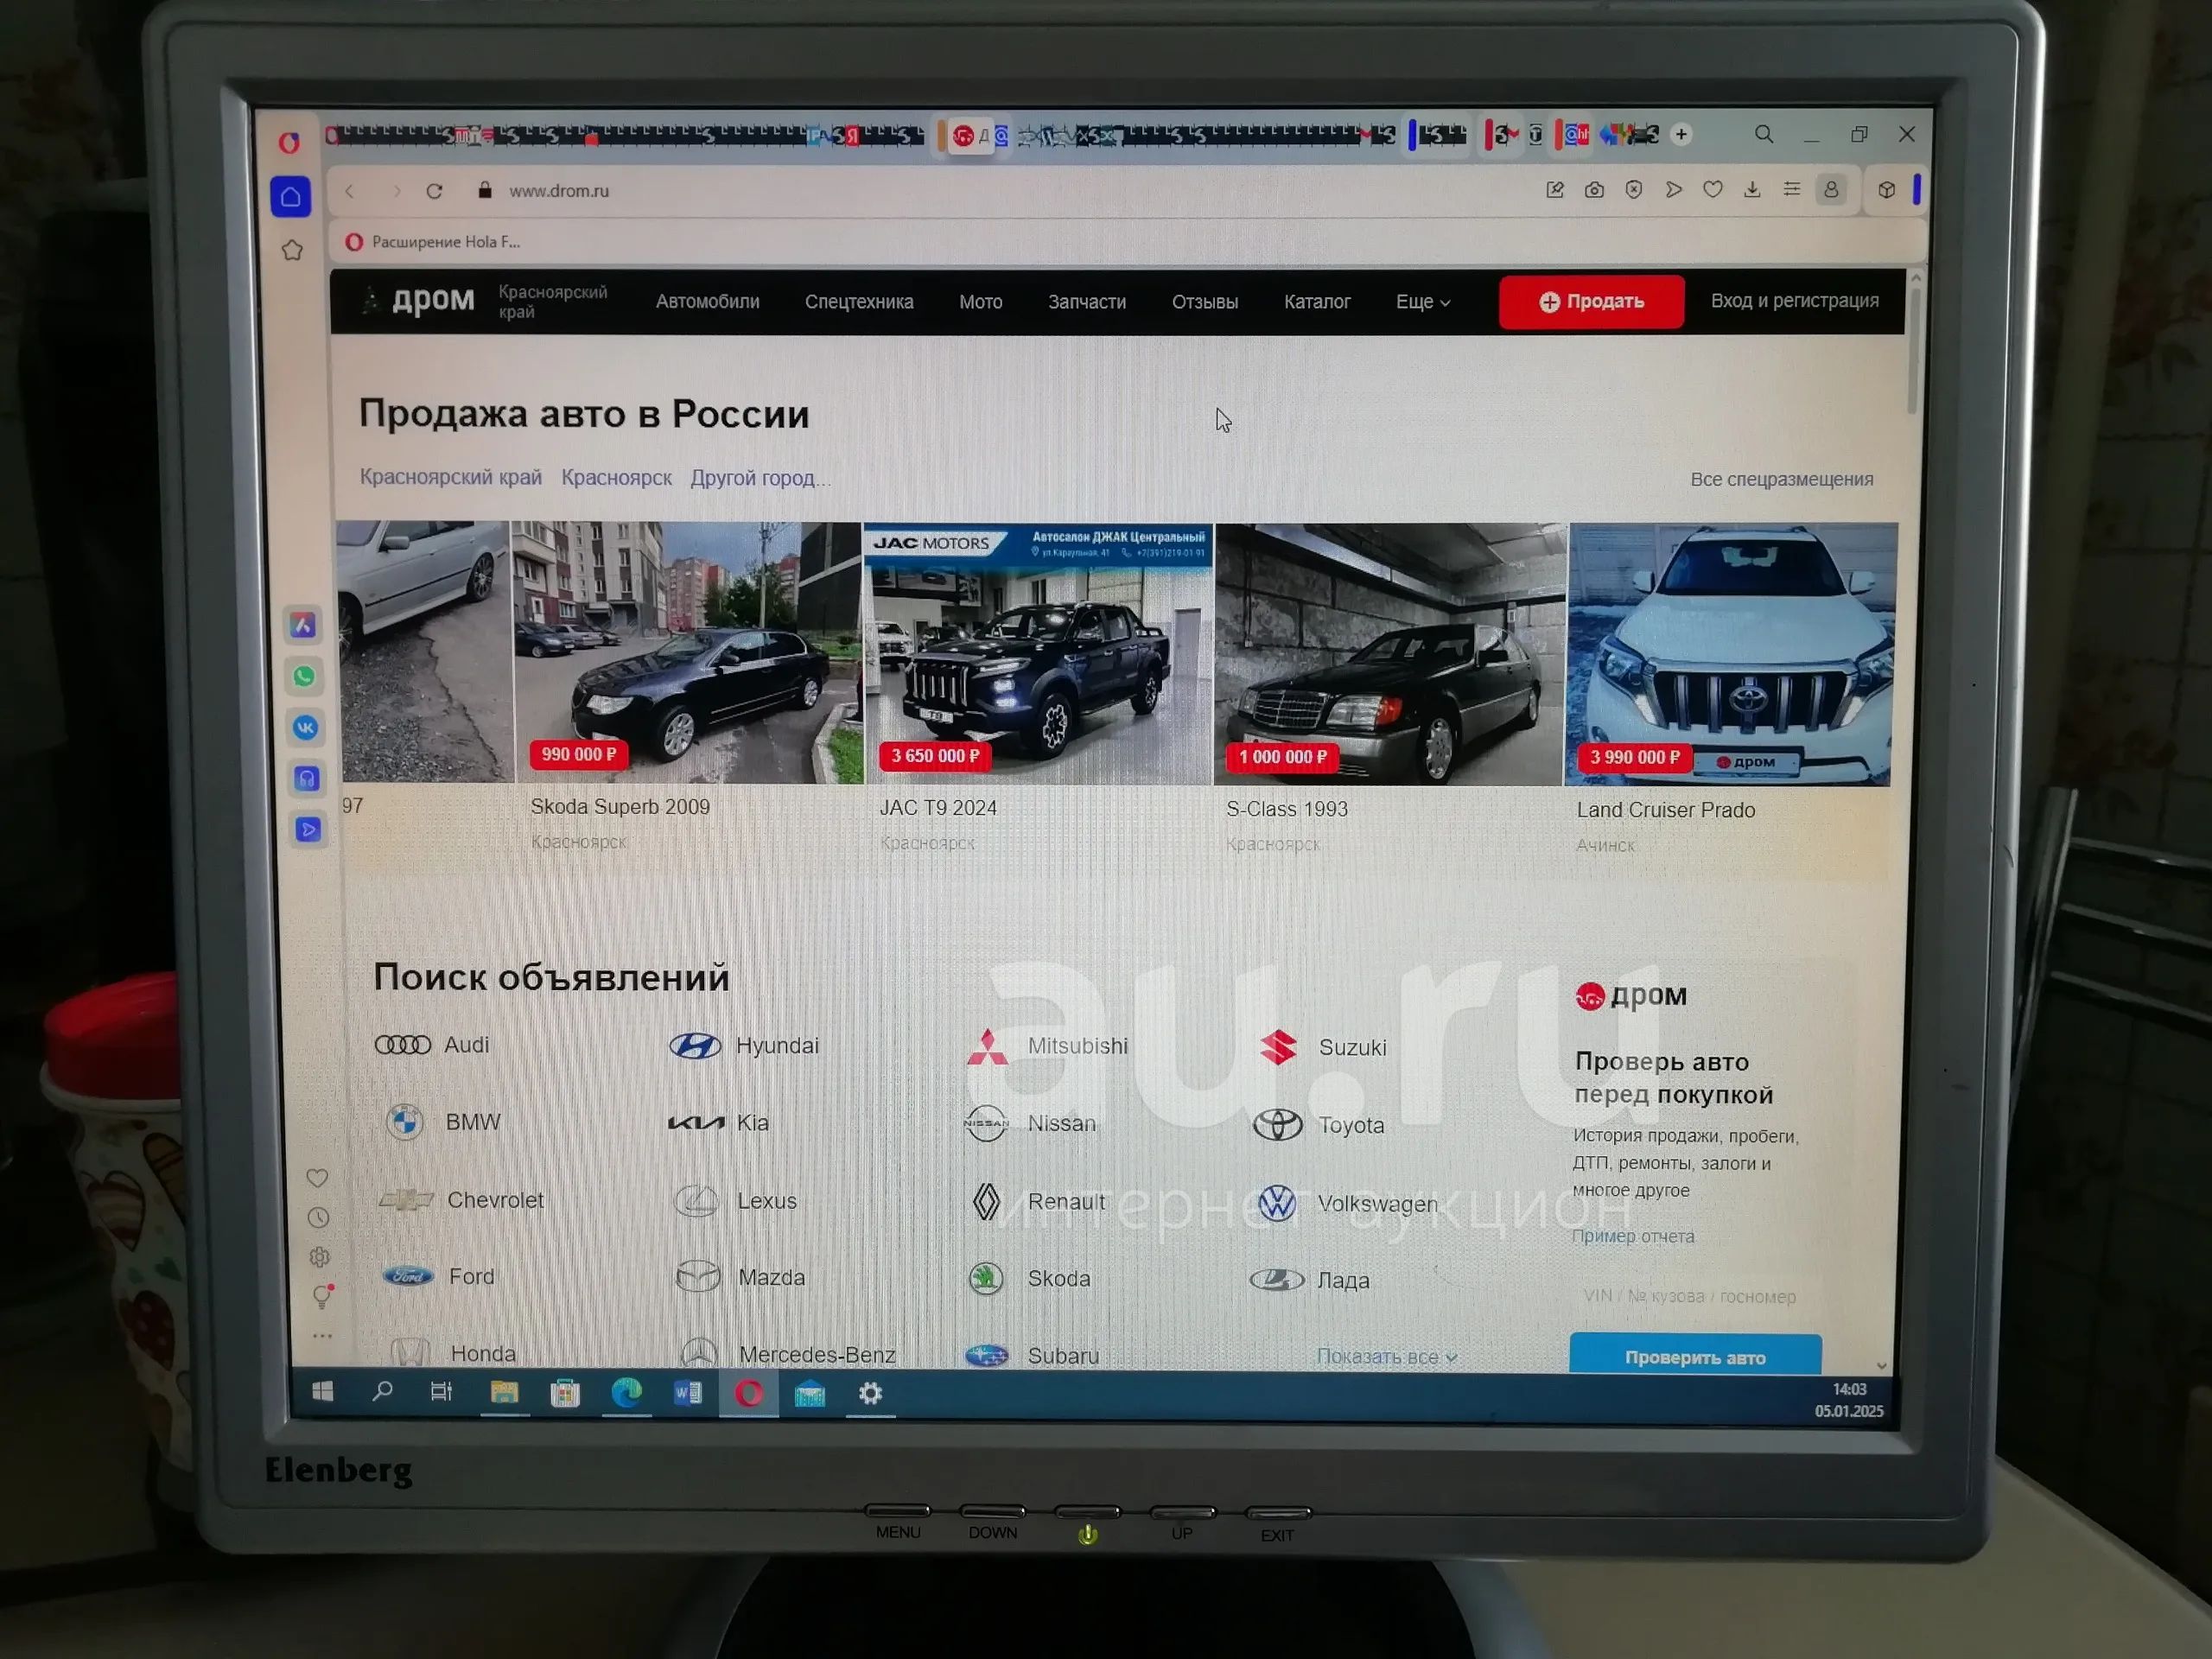
Task: Open a new tab with plus button
Action: [1681, 134]
